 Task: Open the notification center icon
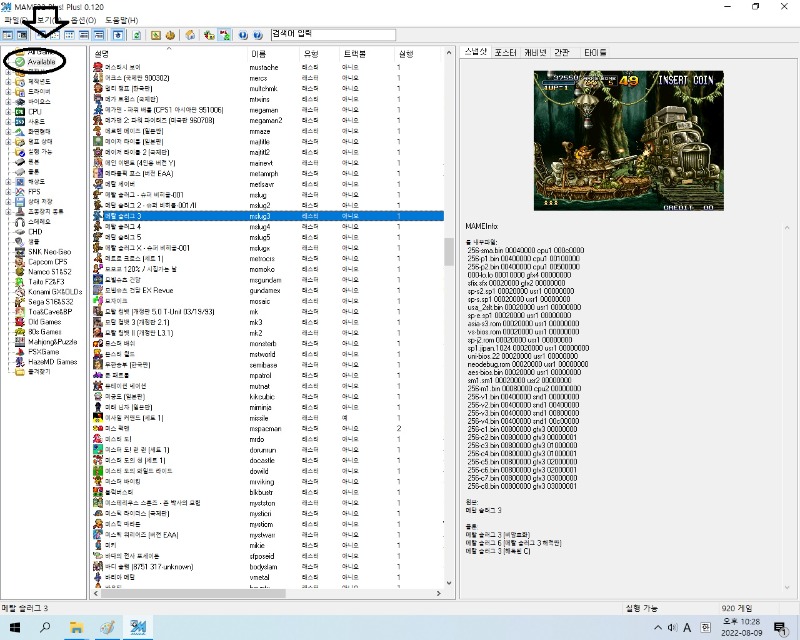tap(780, 627)
